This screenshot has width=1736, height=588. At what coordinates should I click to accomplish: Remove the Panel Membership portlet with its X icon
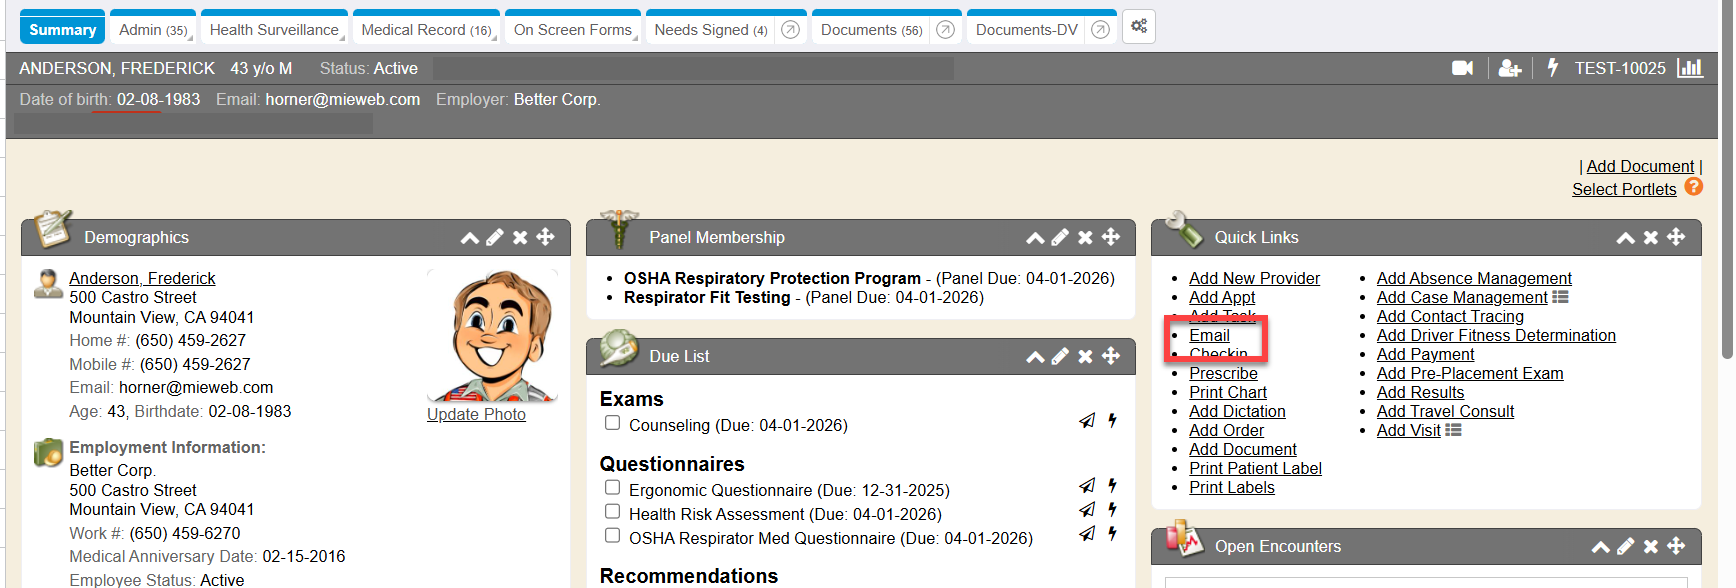1085,237
